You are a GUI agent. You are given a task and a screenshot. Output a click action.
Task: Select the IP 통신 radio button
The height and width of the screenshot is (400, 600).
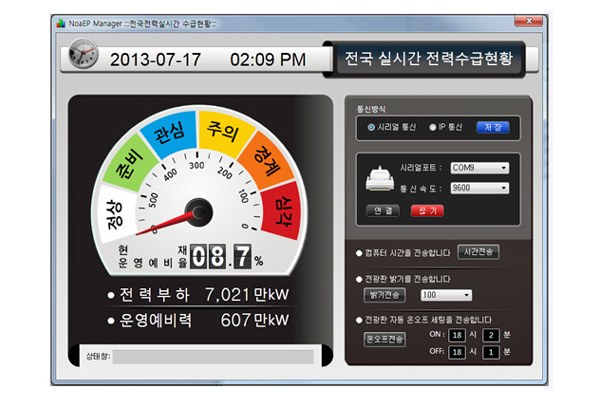click(x=431, y=128)
